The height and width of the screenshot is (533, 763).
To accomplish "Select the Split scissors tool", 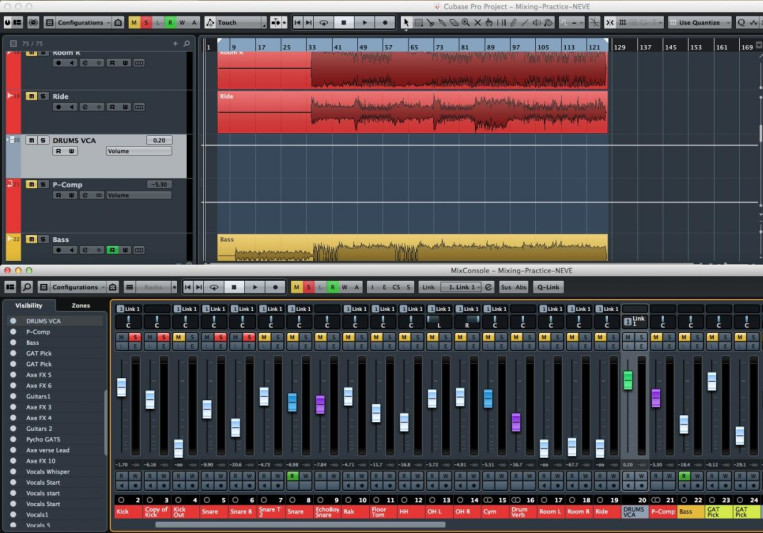I will (430, 22).
